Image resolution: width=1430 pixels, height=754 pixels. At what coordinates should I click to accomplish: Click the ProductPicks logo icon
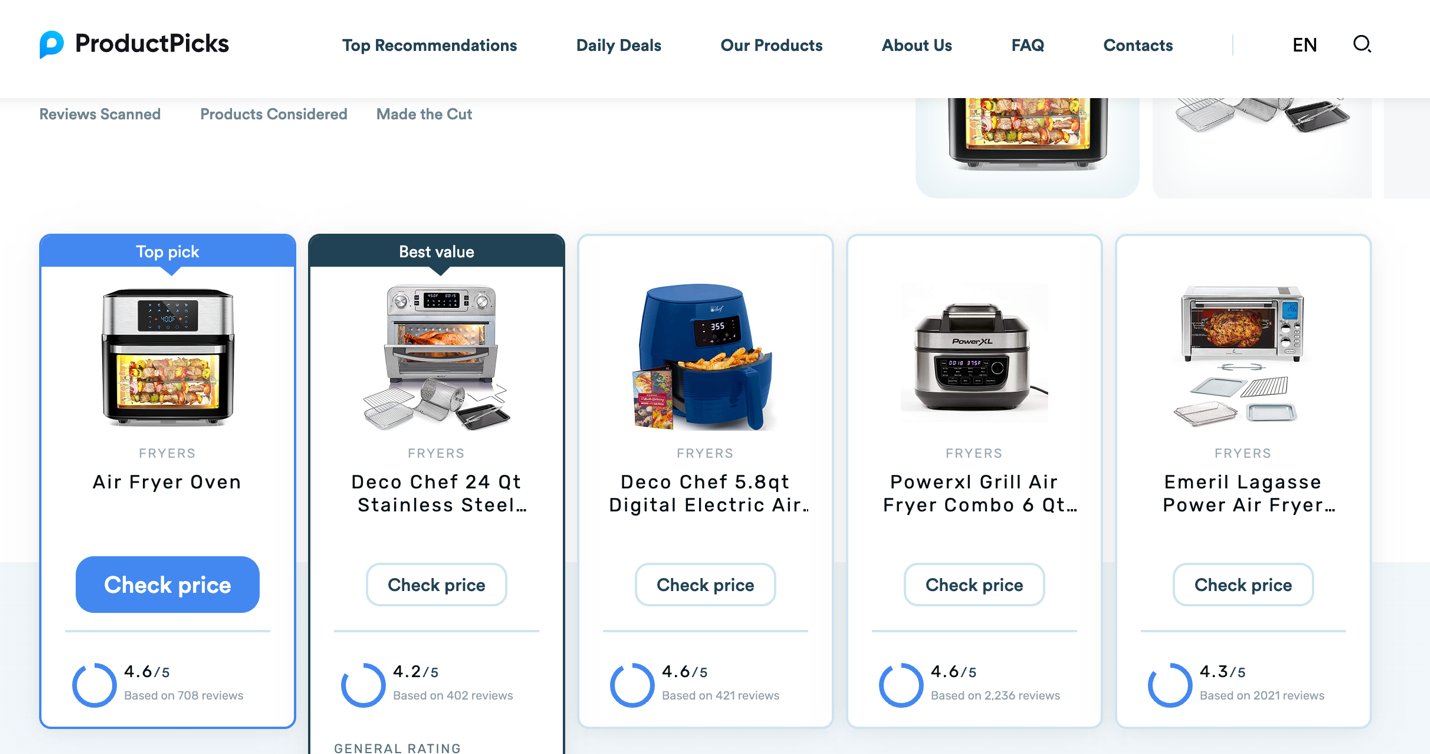(52, 44)
